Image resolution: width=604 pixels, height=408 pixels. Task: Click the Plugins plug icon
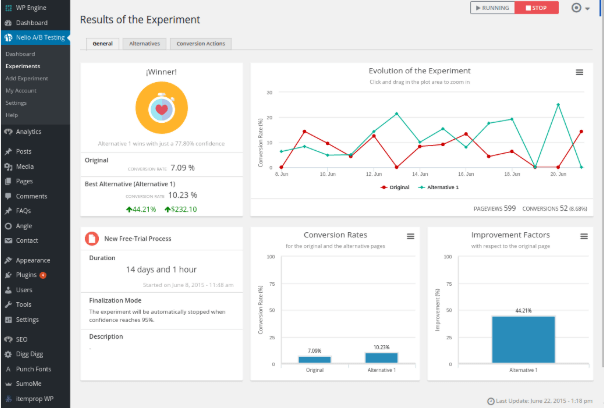point(8,275)
